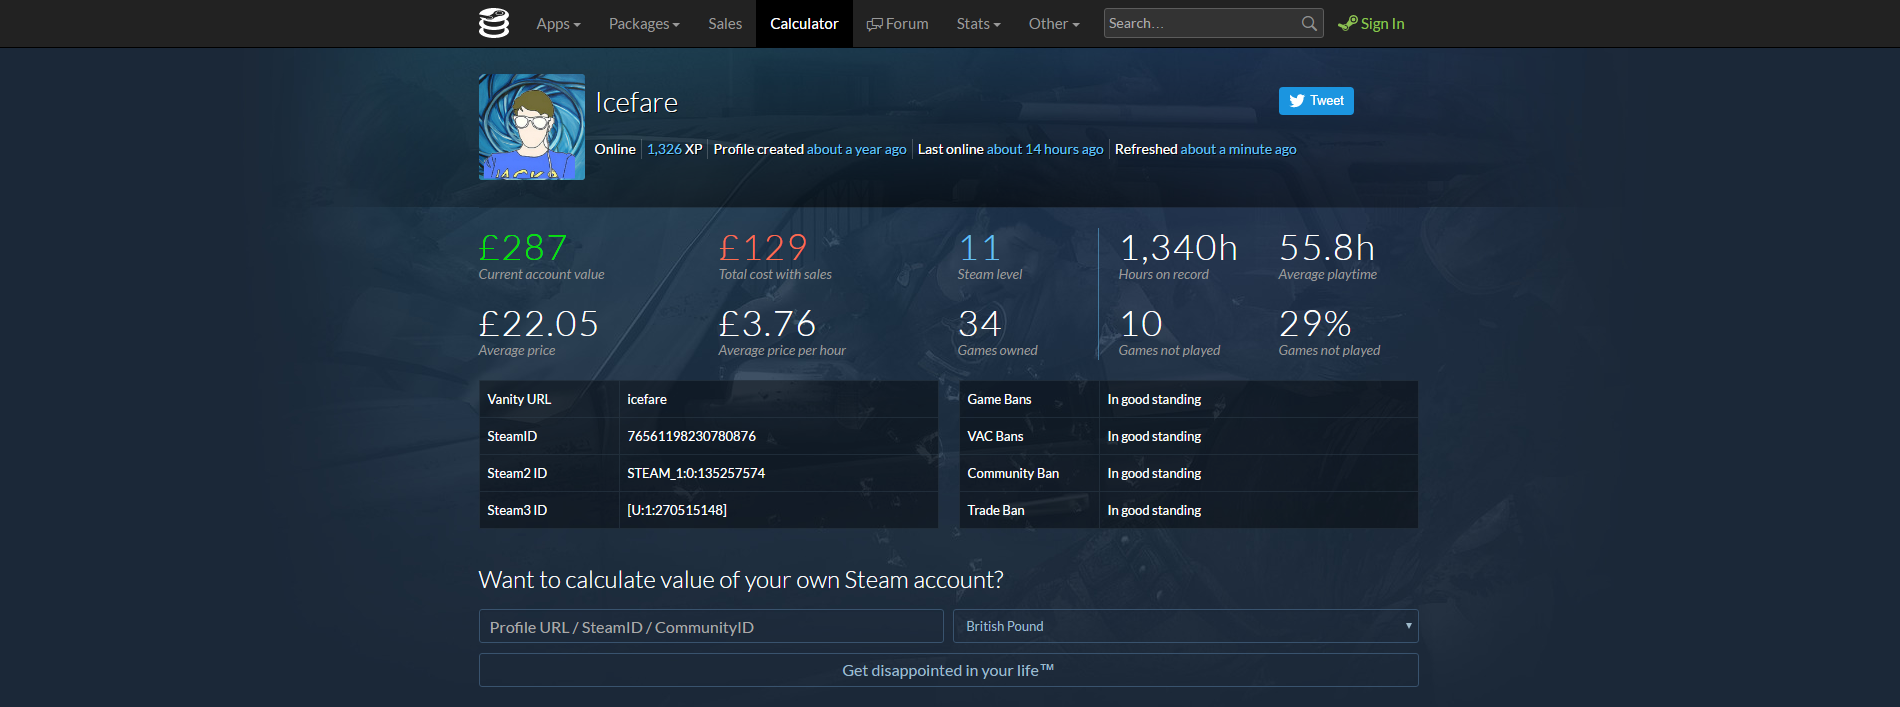The height and width of the screenshot is (707, 1900).
Task: Click the search magnifier icon
Action: click(1309, 23)
